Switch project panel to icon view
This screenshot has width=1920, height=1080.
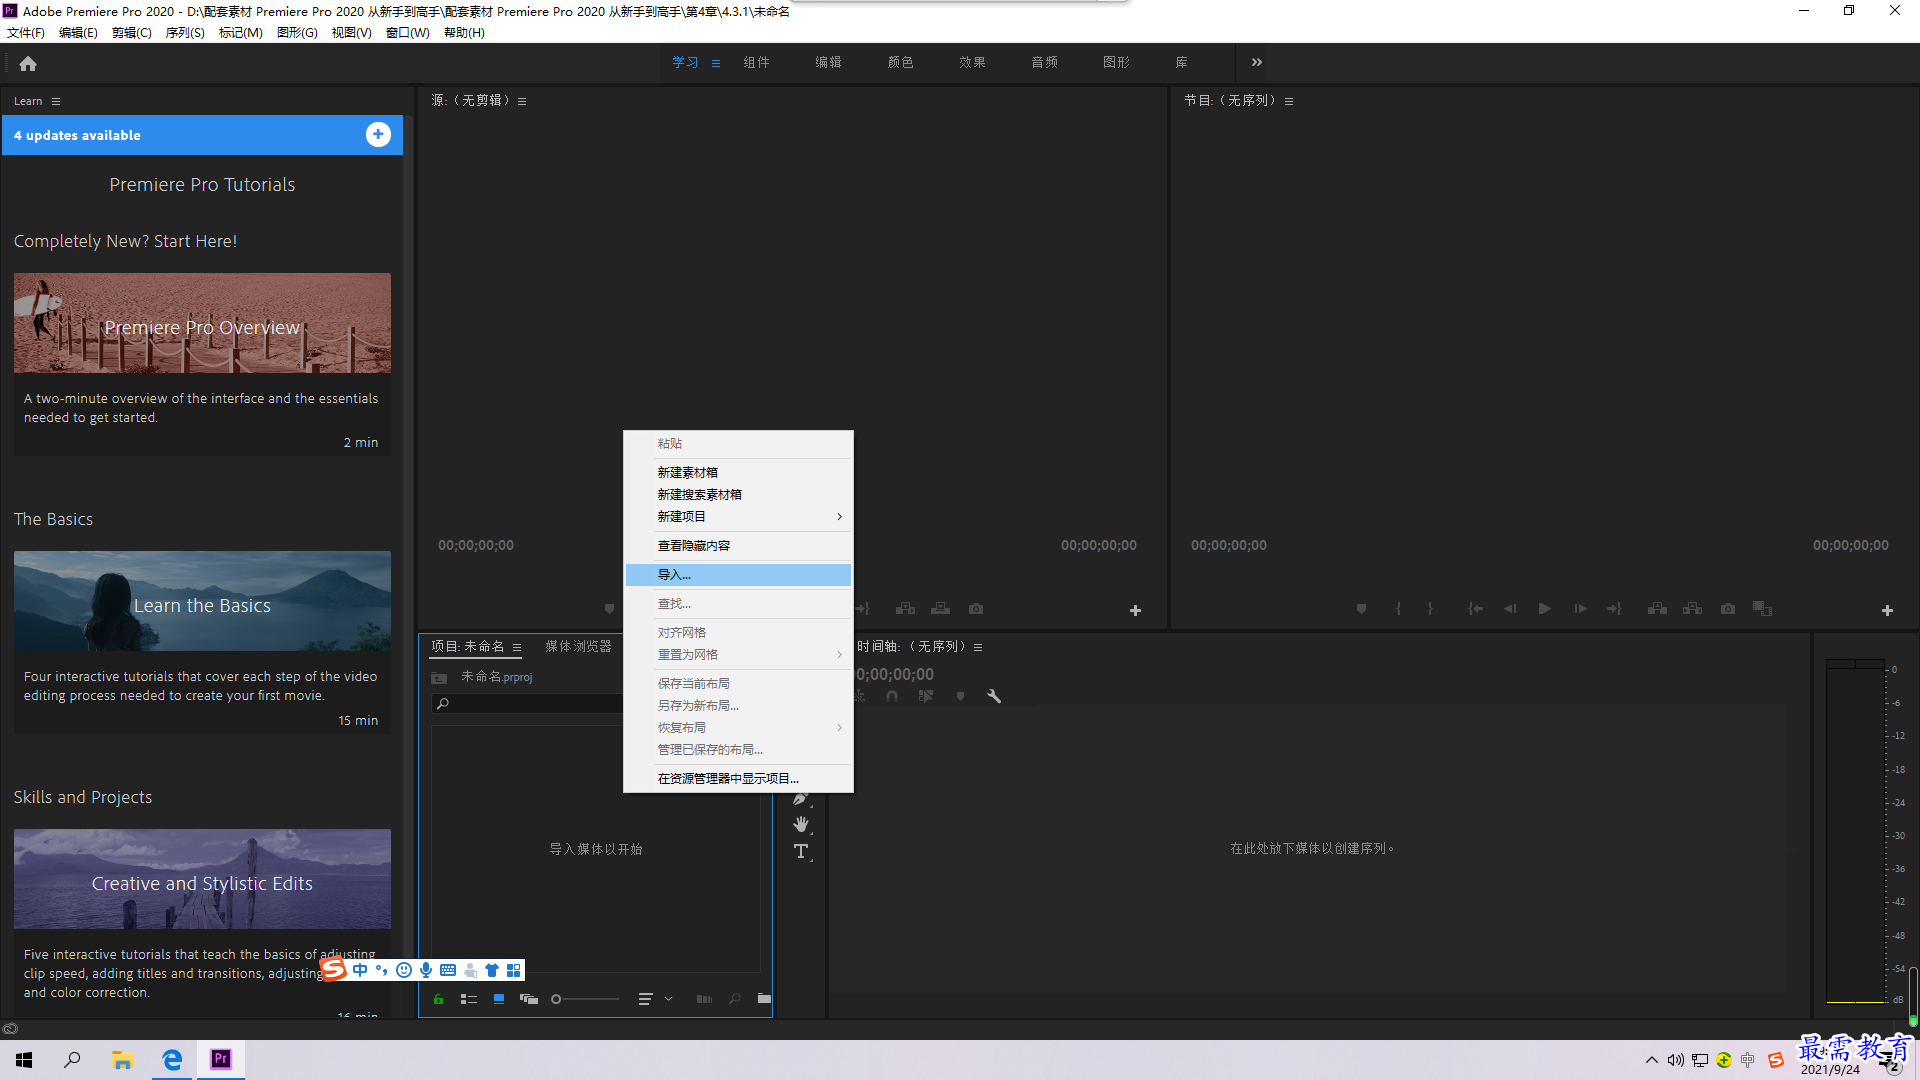(x=499, y=999)
